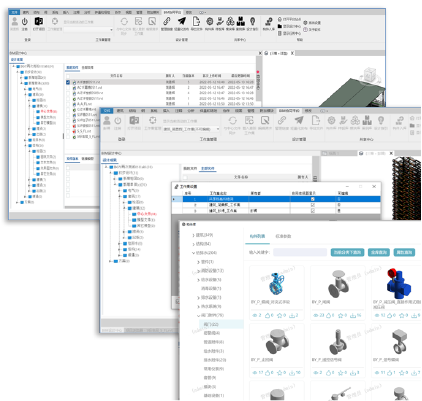This screenshot has width=422, height=401.
Task: Switch to the second tab in the component library
Action: pyautogui.click(x=283, y=236)
